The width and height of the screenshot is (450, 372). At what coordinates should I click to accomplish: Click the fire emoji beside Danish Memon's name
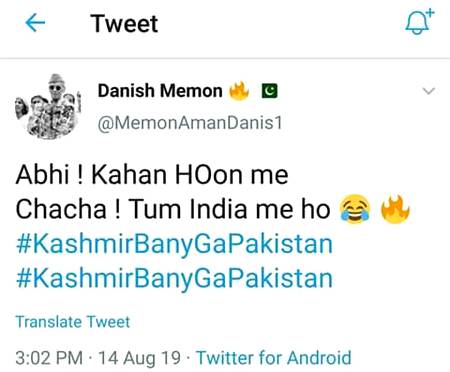pyautogui.click(x=239, y=91)
